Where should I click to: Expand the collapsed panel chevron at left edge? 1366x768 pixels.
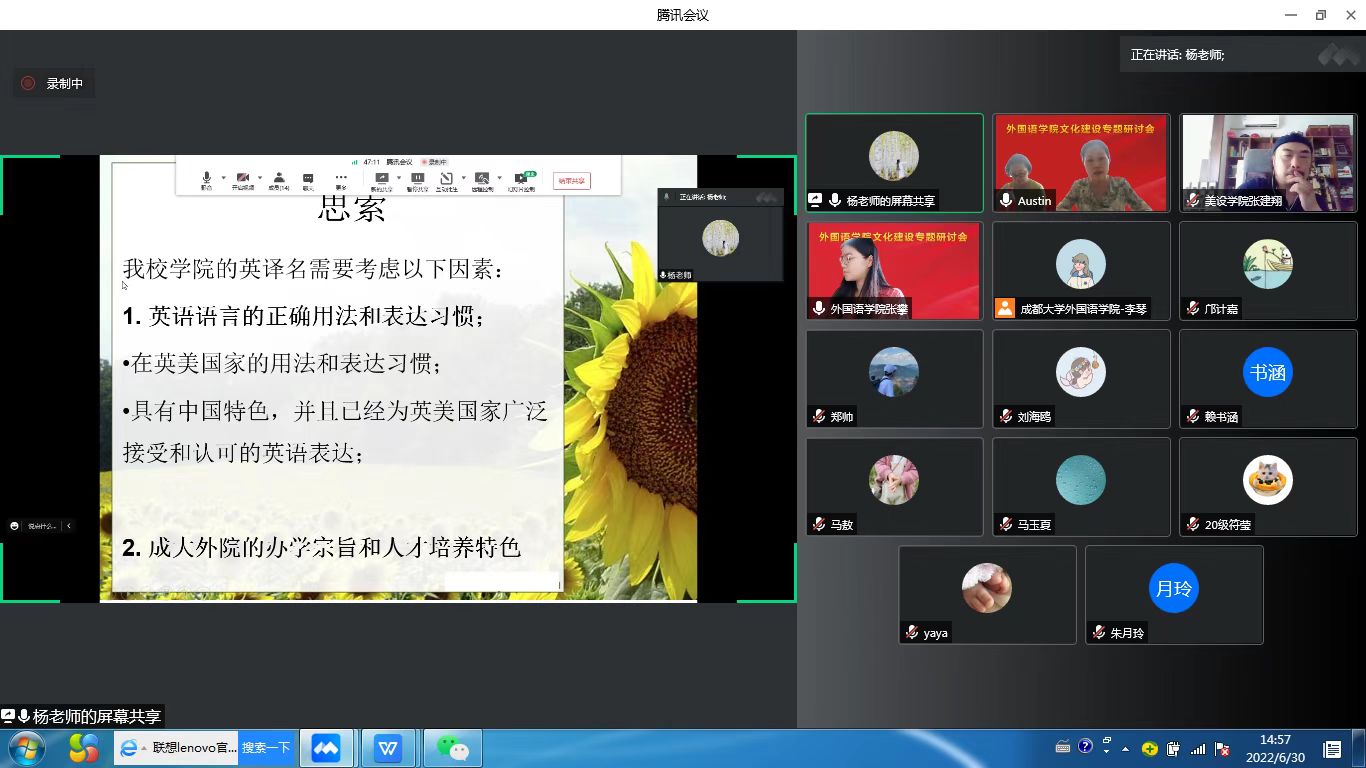69,526
